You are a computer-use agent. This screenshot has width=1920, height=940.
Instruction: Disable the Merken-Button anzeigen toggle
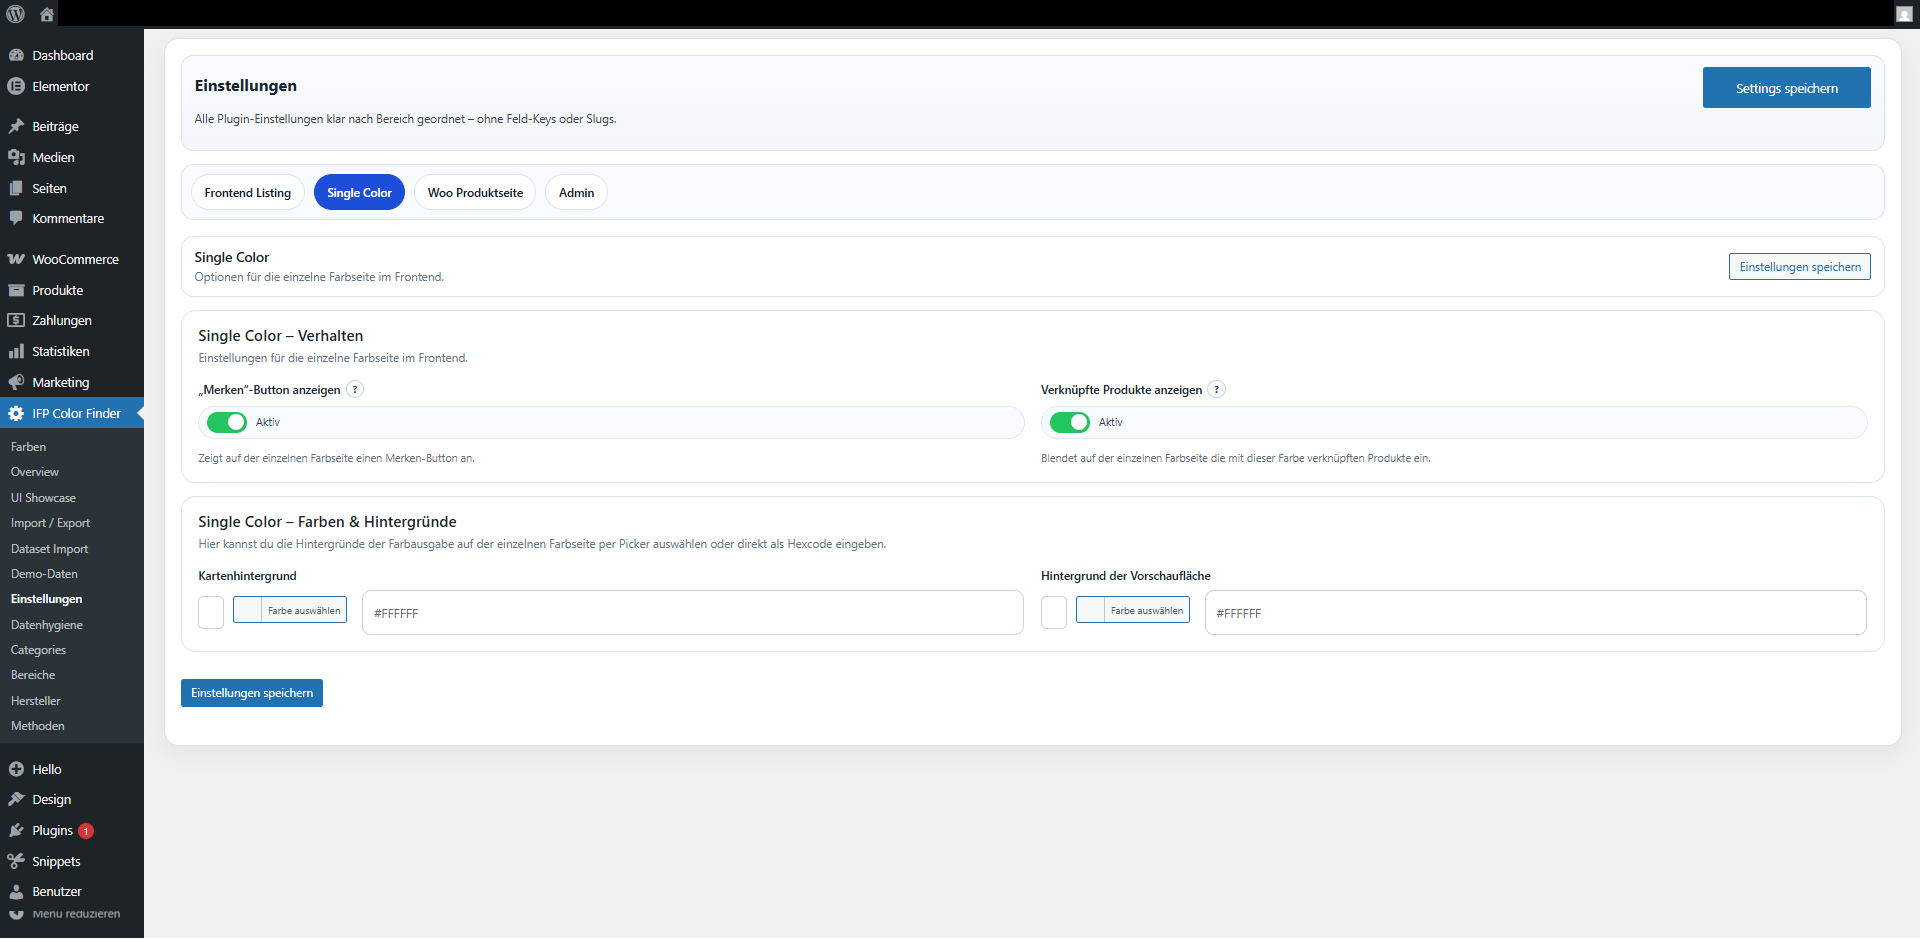[x=227, y=423]
